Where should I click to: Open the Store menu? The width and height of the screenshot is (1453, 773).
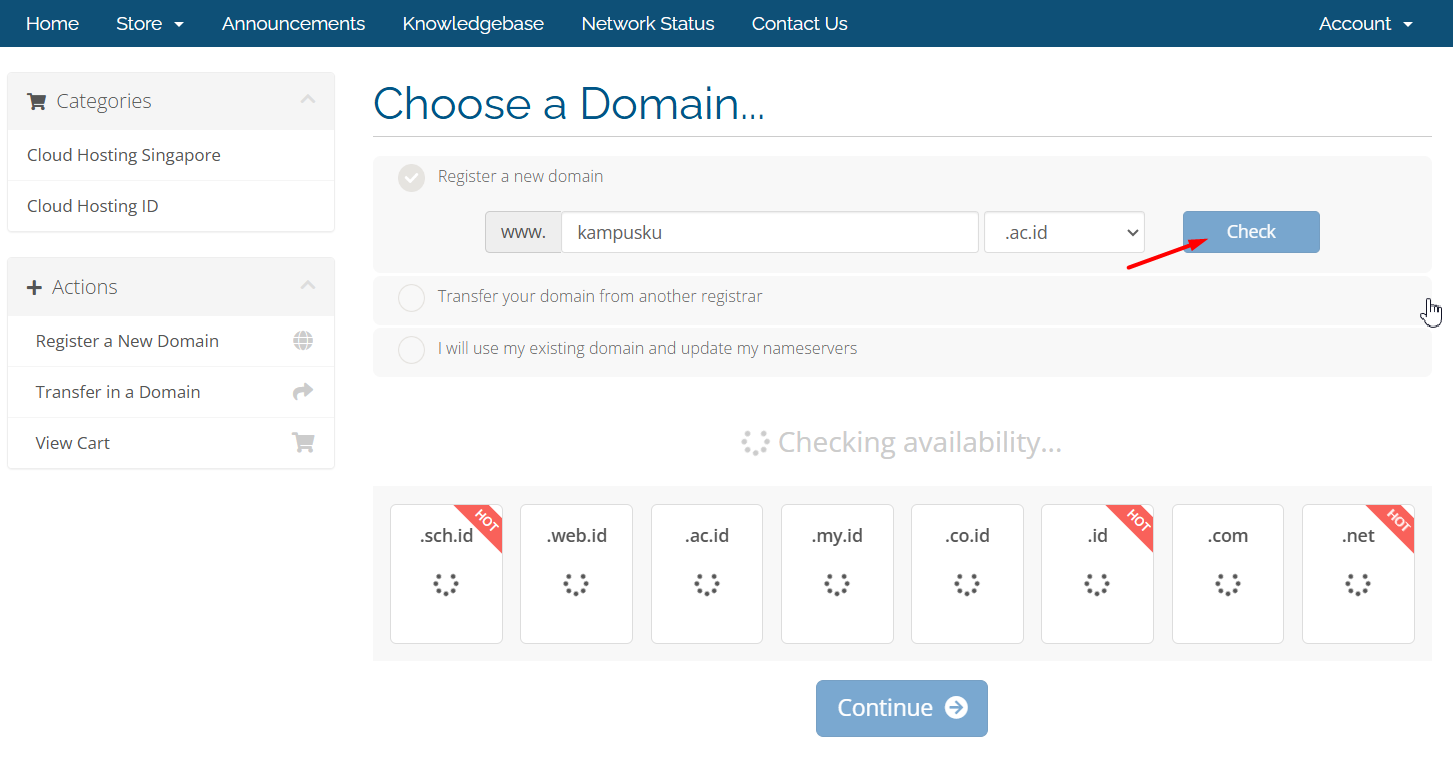(150, 24)
